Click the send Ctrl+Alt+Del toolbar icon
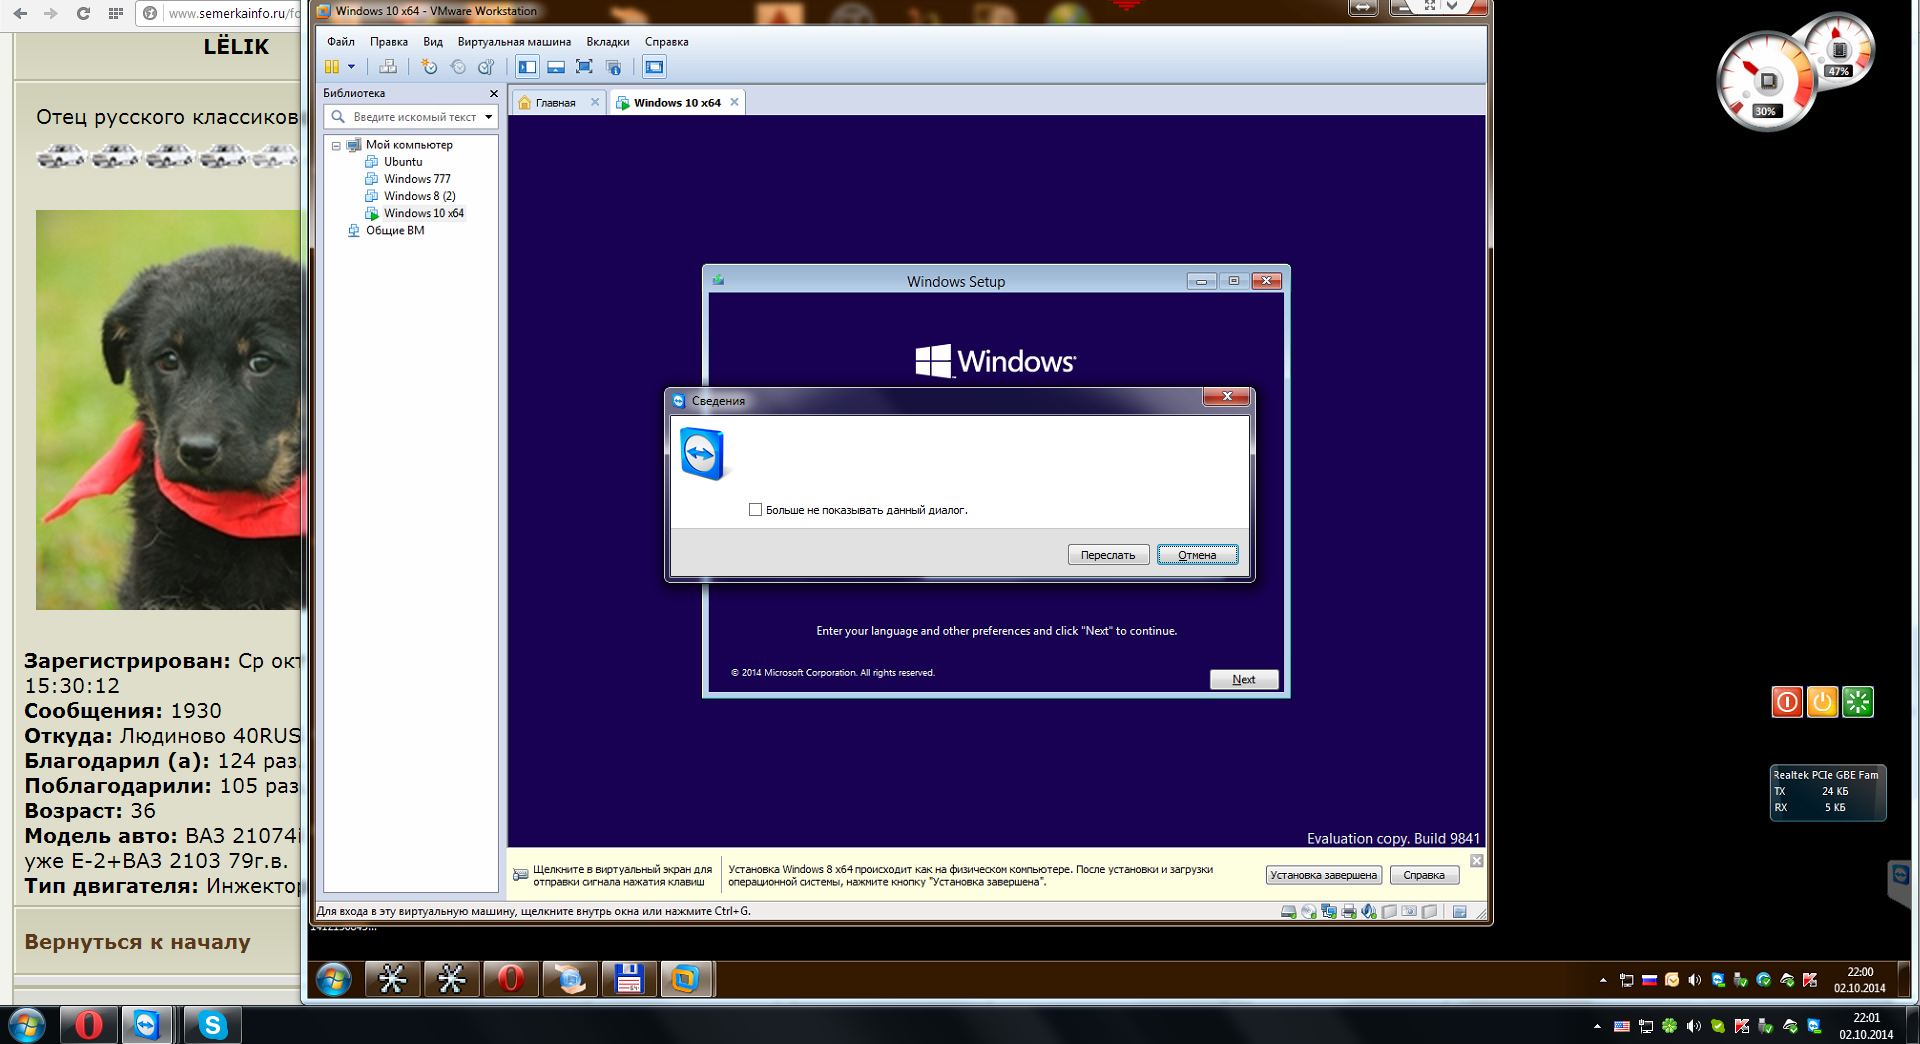The height and width of the screenshot is (1044, 1920). pos(388,67)
